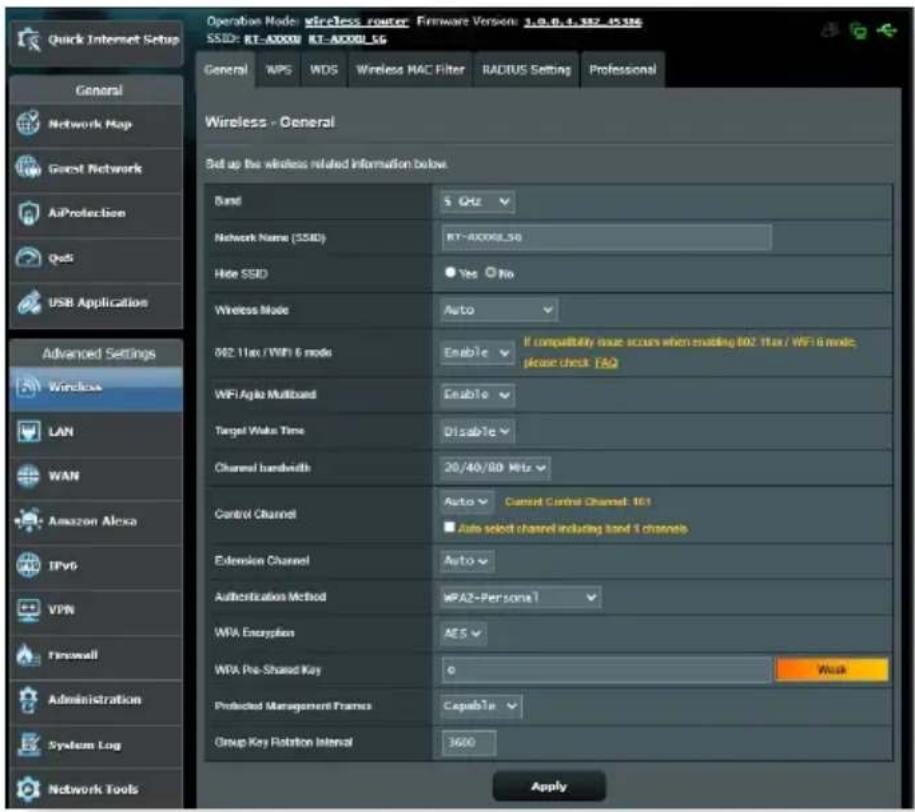915x812 pixels.
Task: Switch to the WDS tab
Action: [324, 69]
